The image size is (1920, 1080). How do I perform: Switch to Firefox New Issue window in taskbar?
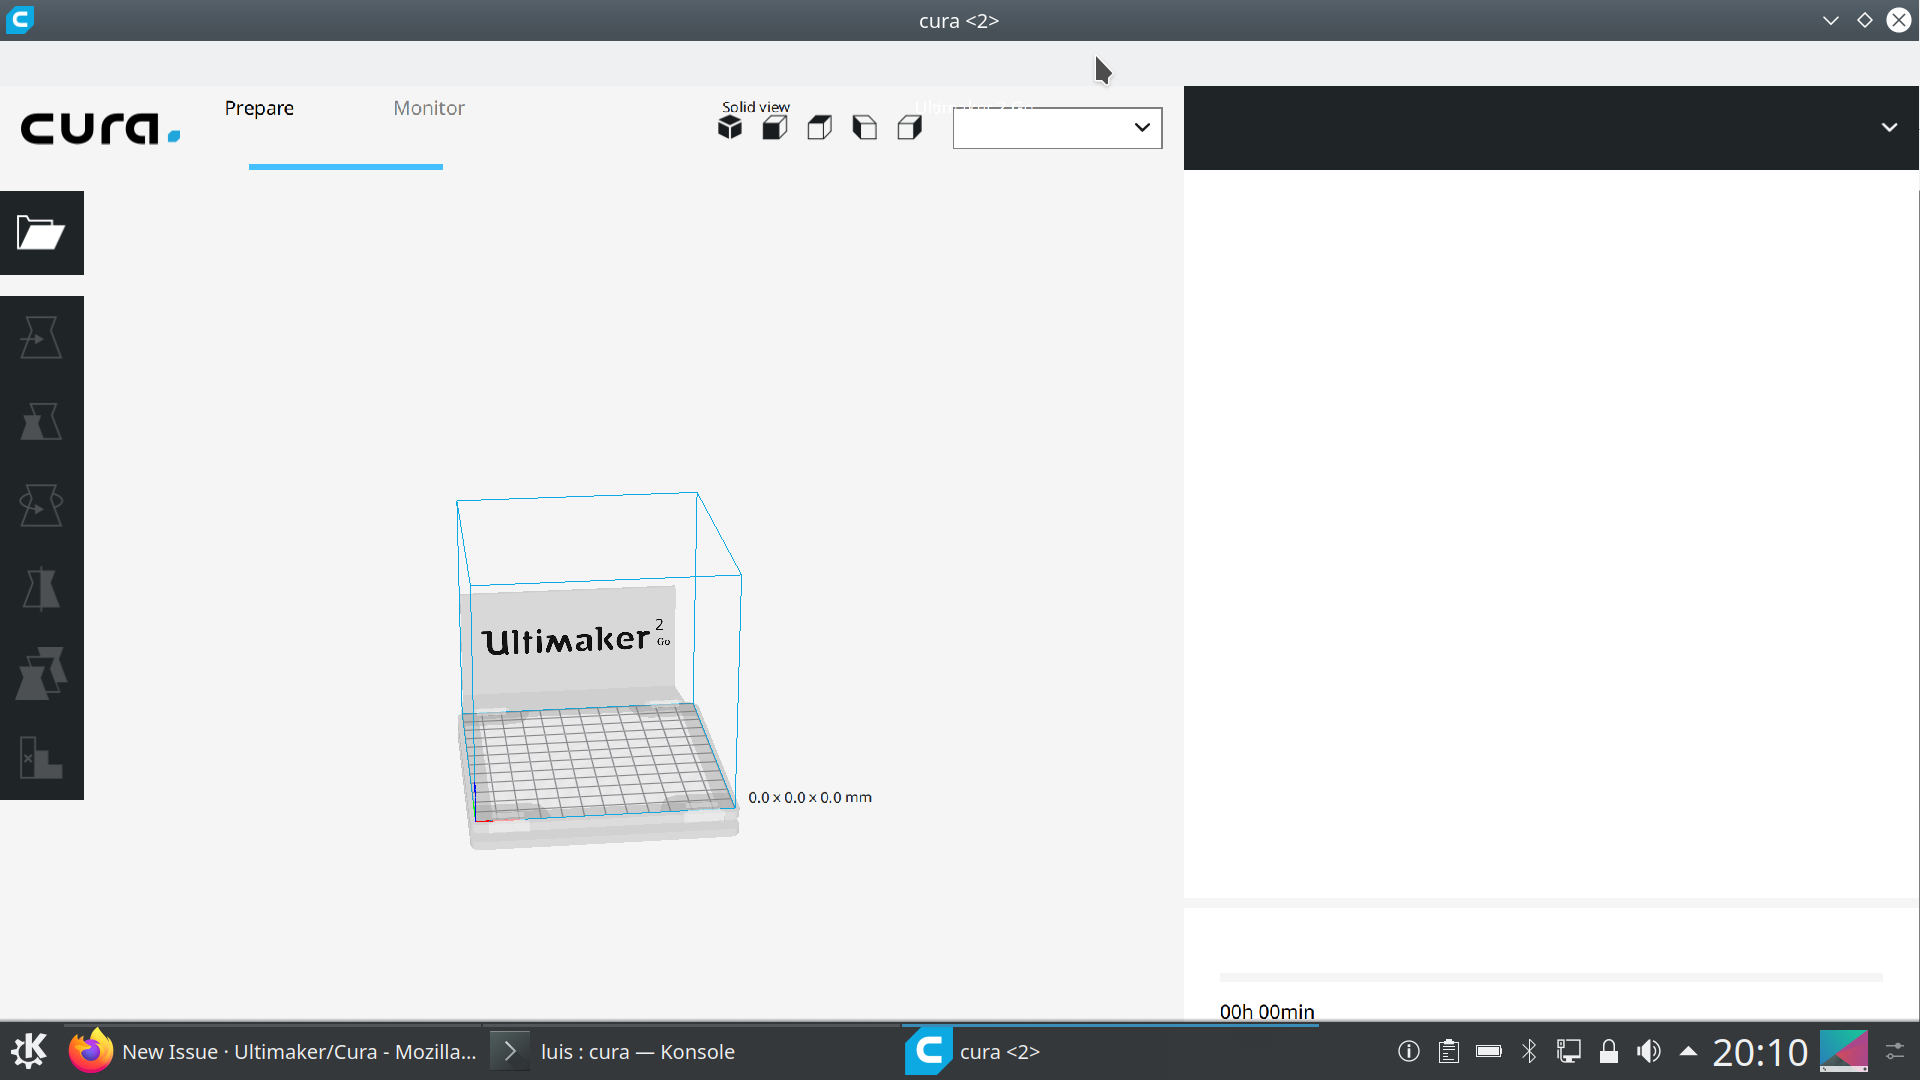click(x=273, y=1051)
